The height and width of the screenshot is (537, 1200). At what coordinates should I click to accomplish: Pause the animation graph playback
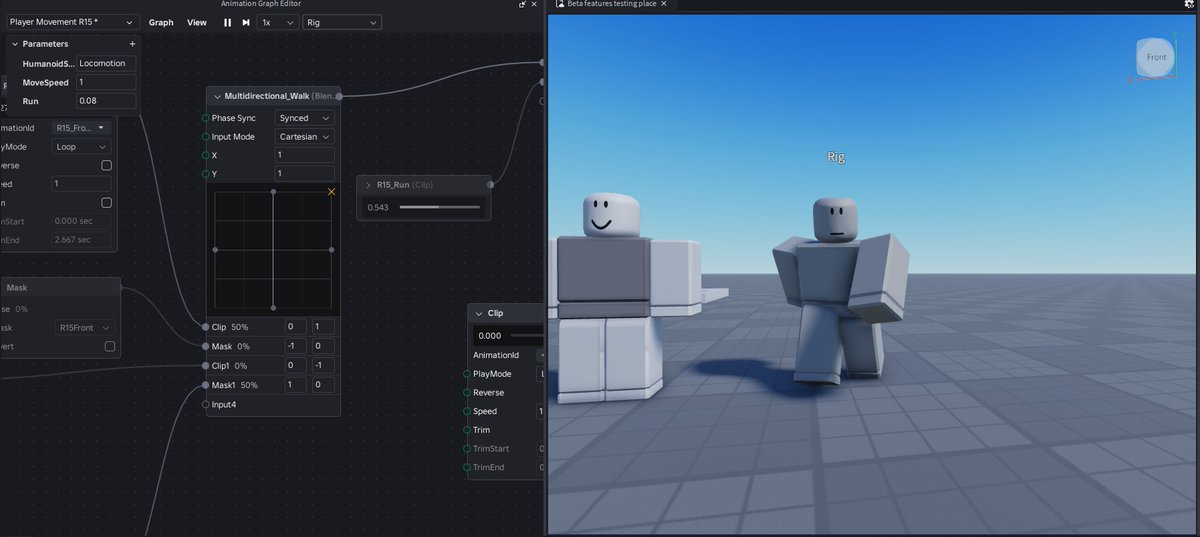227,22
